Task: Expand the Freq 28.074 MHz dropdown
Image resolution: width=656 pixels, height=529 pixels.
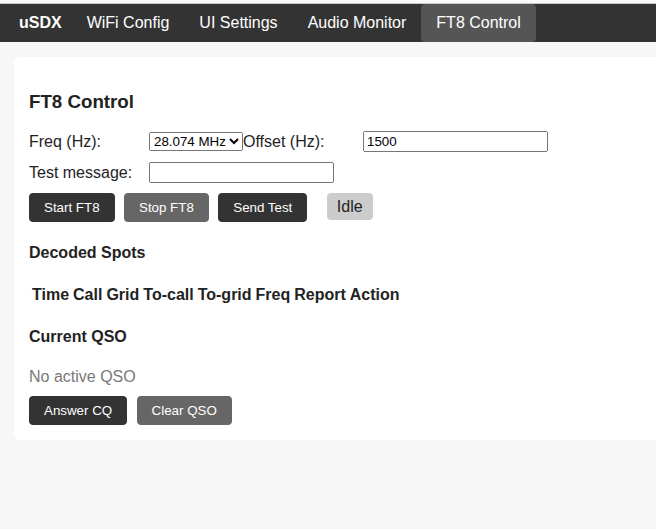Action: (x=195, y=142)
